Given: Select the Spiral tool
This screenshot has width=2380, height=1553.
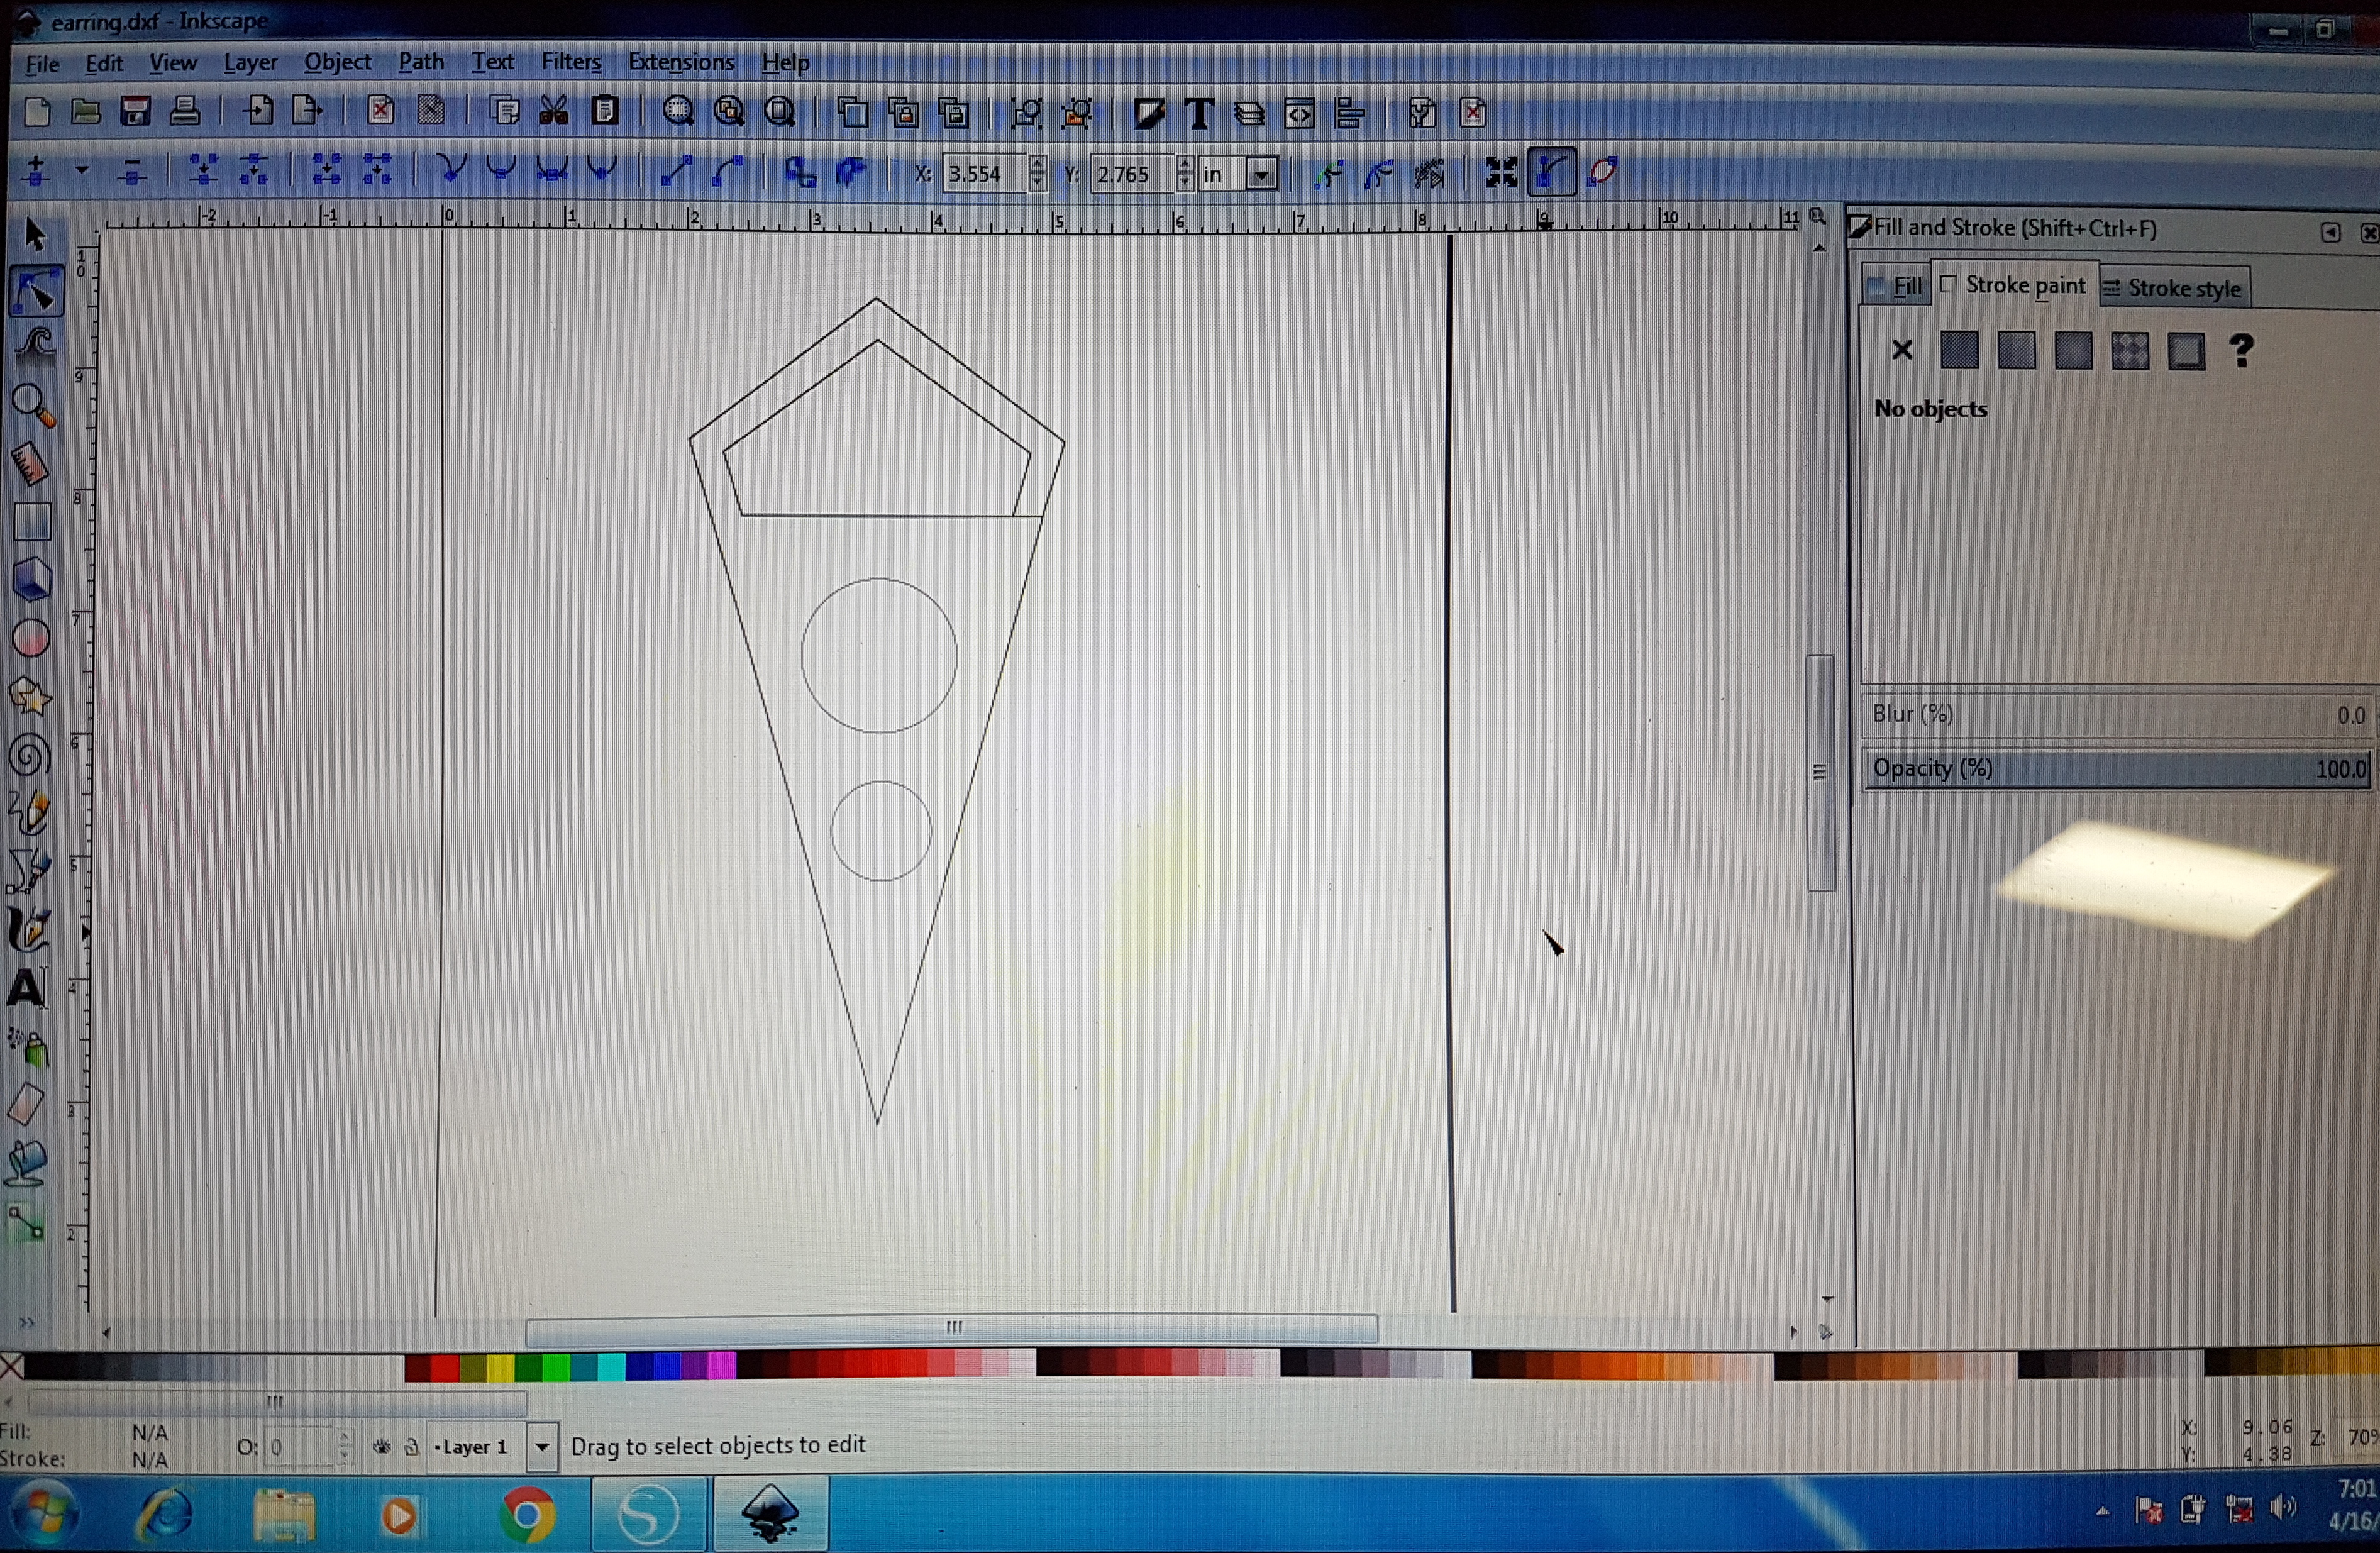Looking at the screenshot, I should click(29, 755).
